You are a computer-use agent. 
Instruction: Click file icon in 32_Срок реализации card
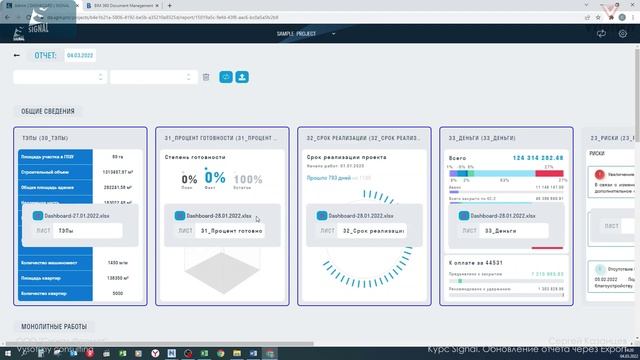(x=322, y=216)
